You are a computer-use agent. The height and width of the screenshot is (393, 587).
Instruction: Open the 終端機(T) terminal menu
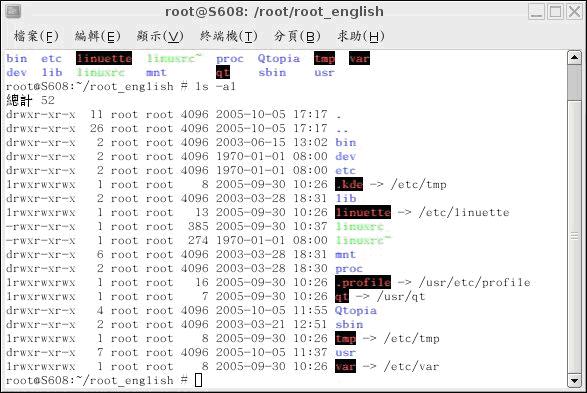click(229, 36)
